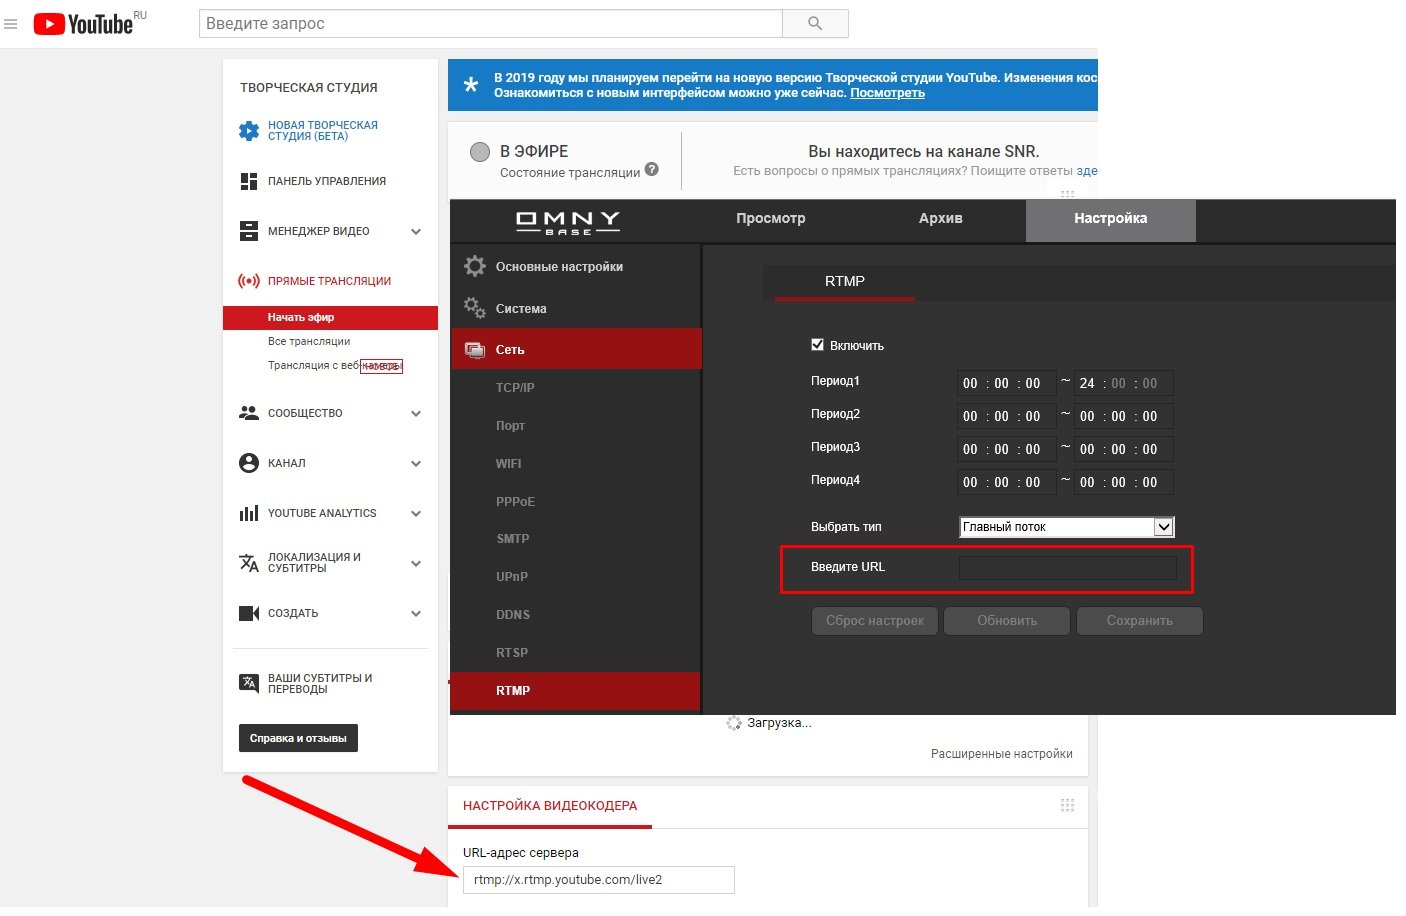Click the Обновить button

pyautogui.click(x=1007, y=621)
